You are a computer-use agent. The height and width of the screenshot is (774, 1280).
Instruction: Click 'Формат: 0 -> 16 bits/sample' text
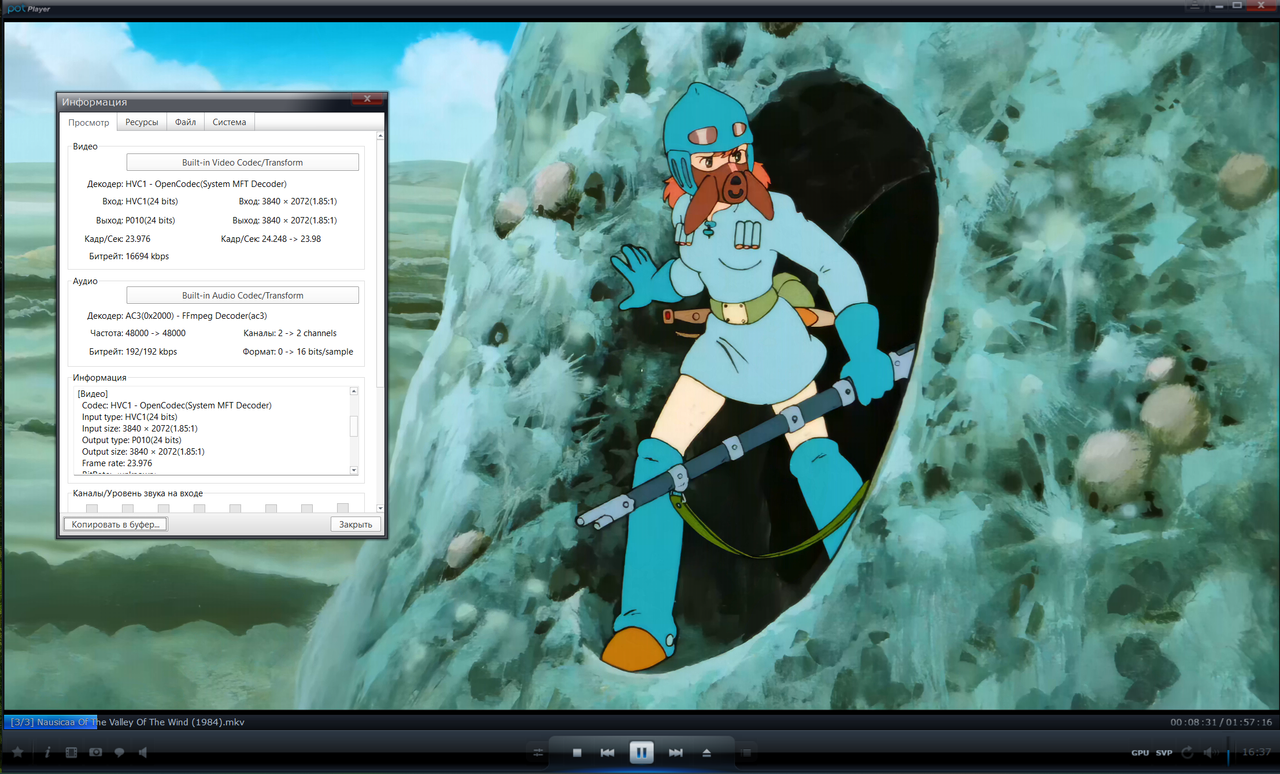pyautogui.click(x=298, y=352)
